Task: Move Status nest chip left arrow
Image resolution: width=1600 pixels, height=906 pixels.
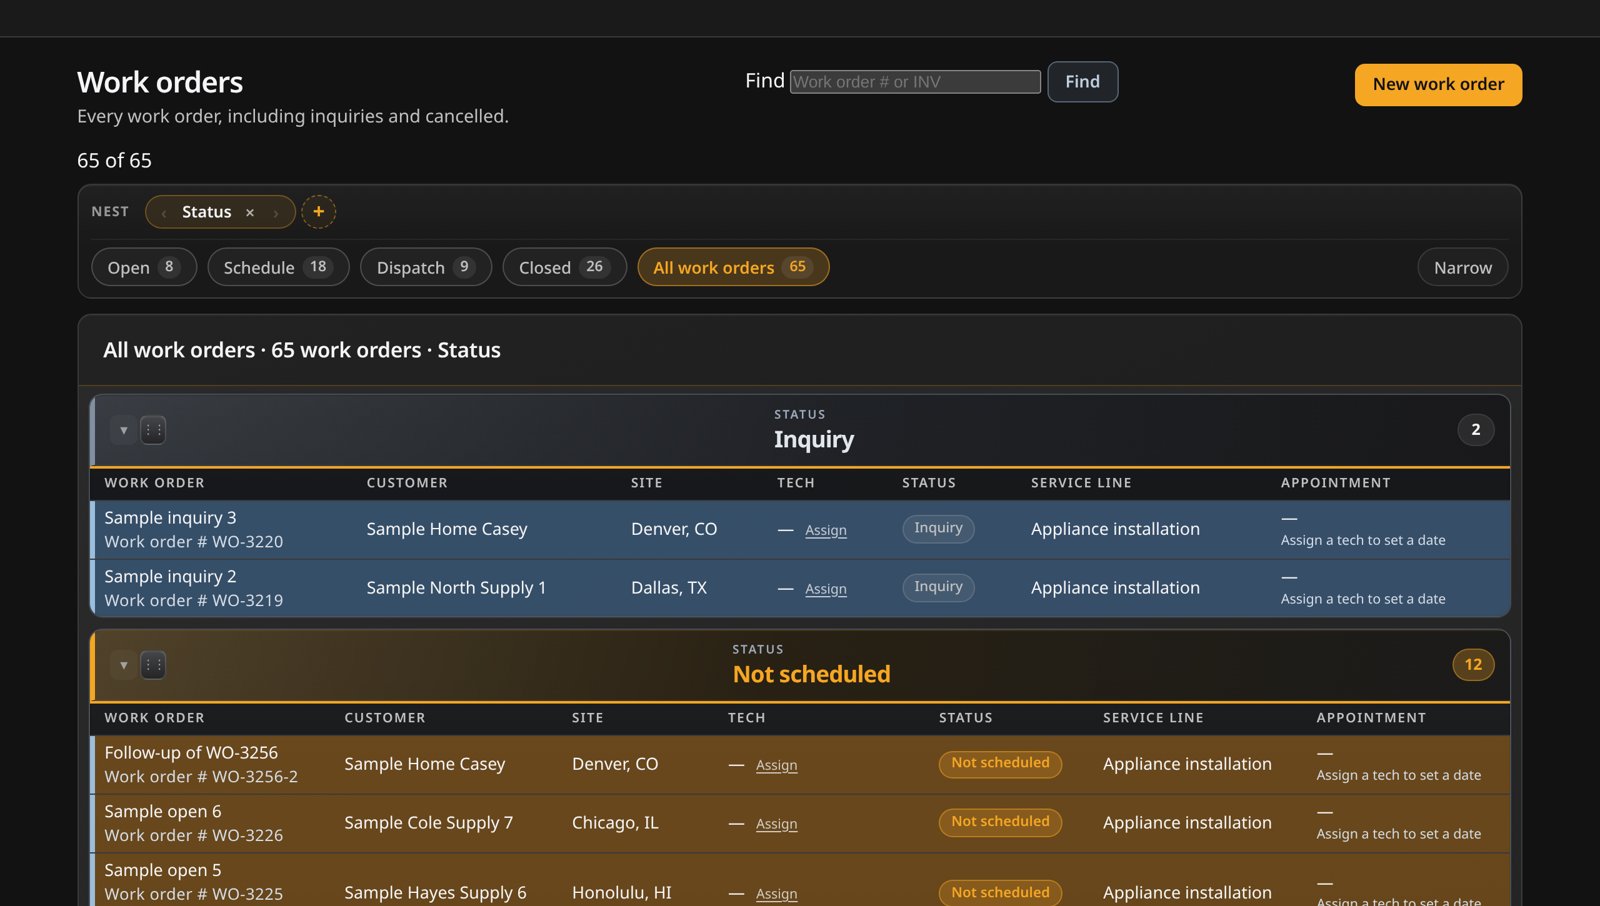Action: [164, 212]
